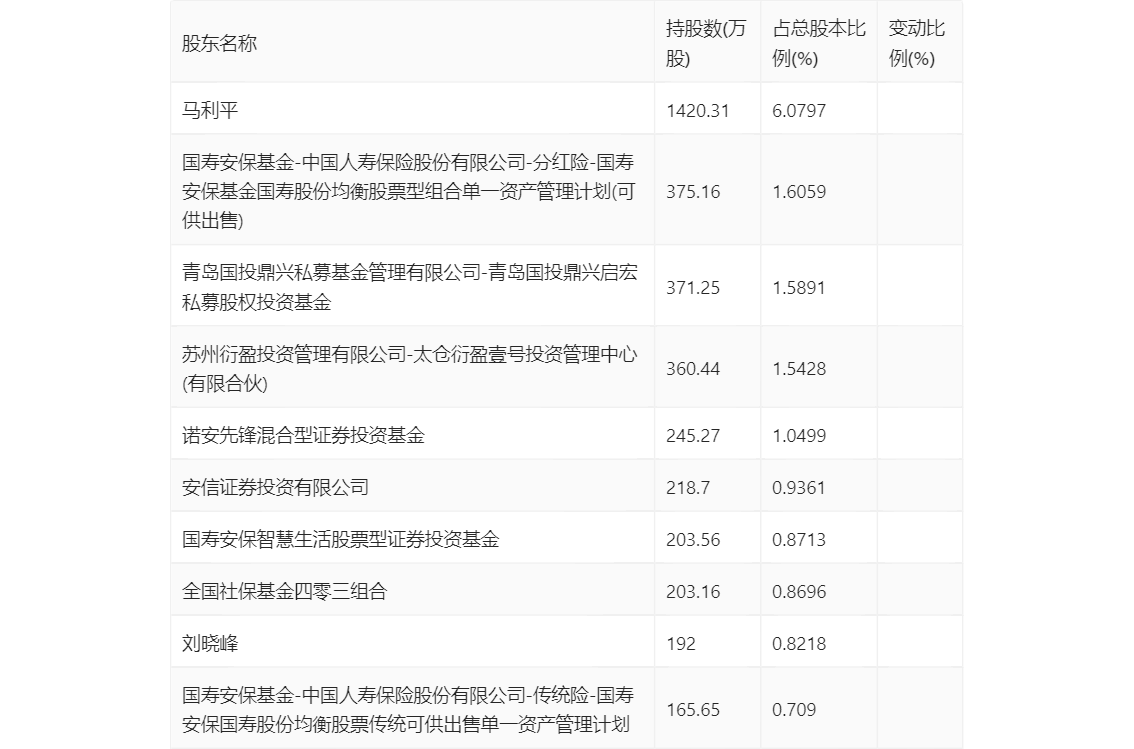Select the 国寿安保基金 传统险 shareholder name

408,709
